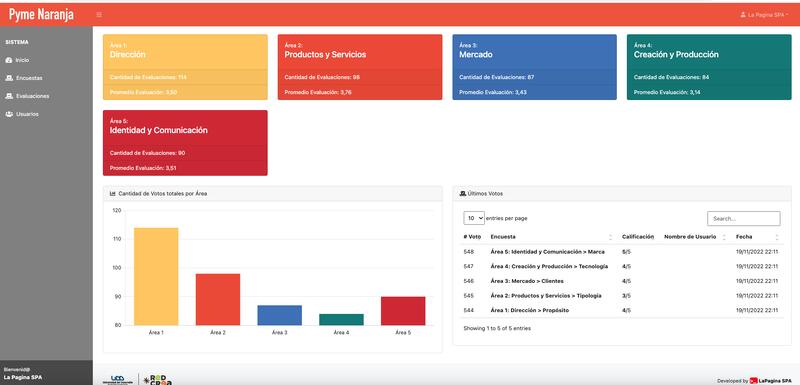Click the green Área 4 chart bar
The width and height of the screenshot is (800, 385).
[x=341, y=320]
